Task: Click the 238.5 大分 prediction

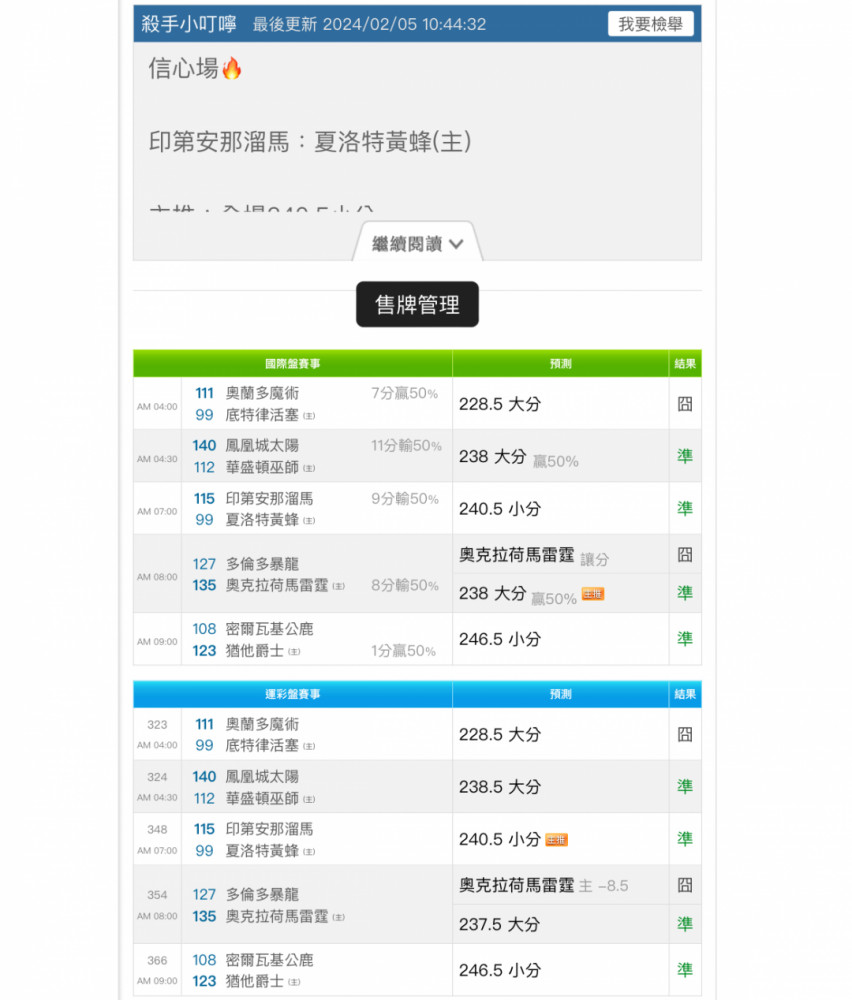Action: tap(500, 786)
